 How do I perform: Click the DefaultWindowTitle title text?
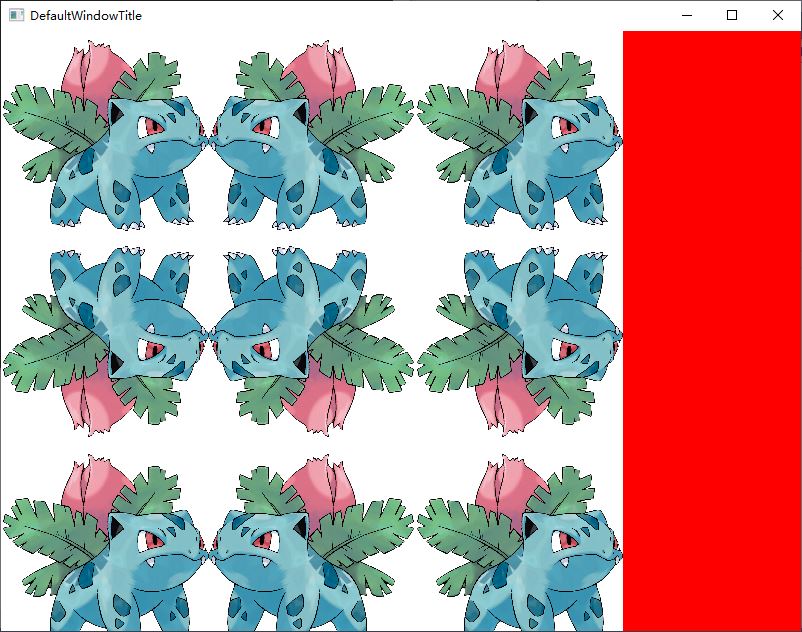point(86,16)
